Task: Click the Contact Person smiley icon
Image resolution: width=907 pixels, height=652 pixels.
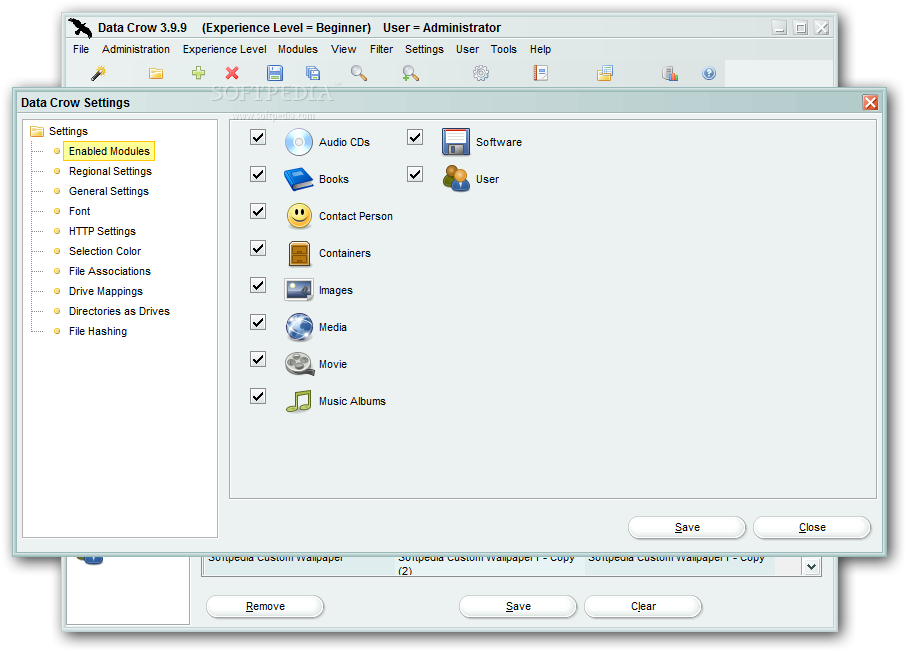Action: click(x=299, y=216)
